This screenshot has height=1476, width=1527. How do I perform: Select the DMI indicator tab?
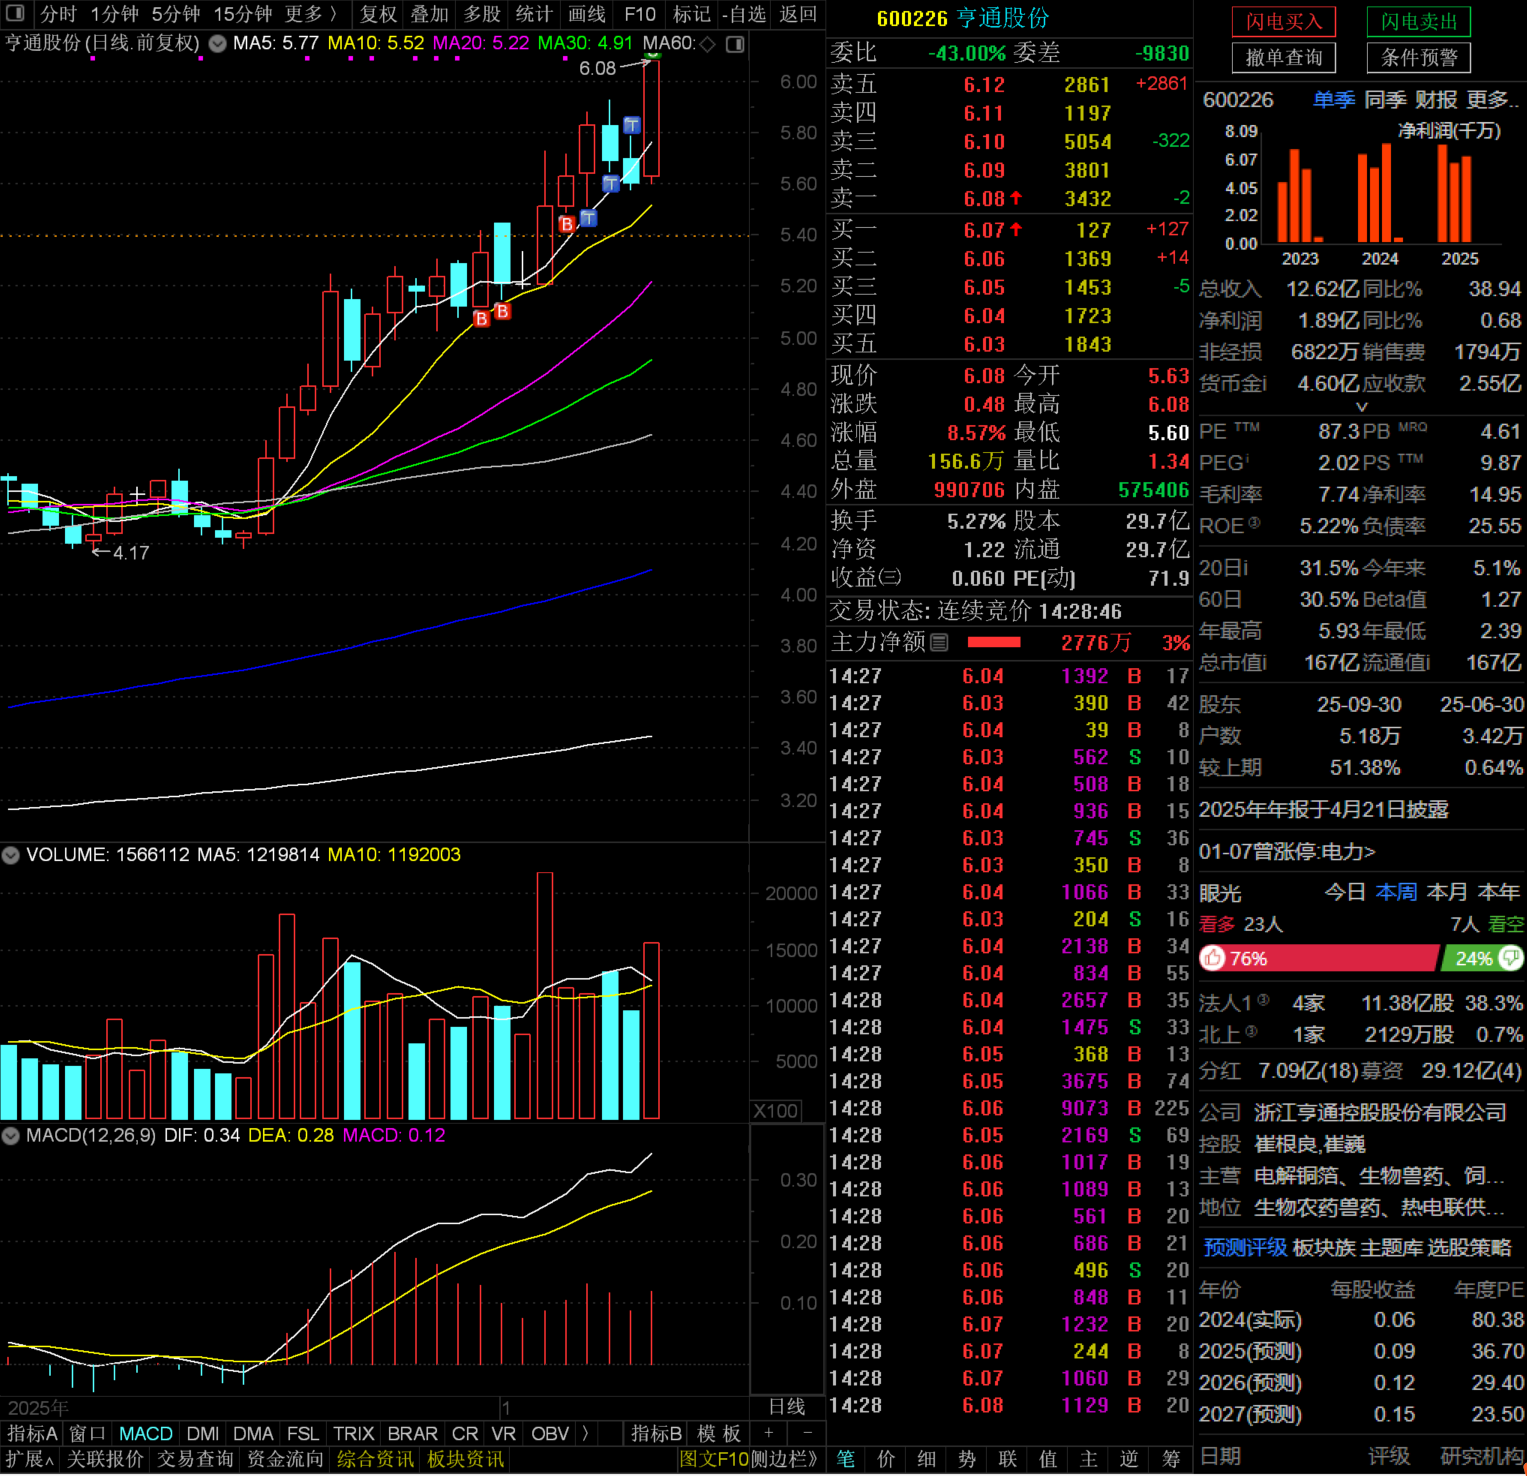(x=203, y=1433)
